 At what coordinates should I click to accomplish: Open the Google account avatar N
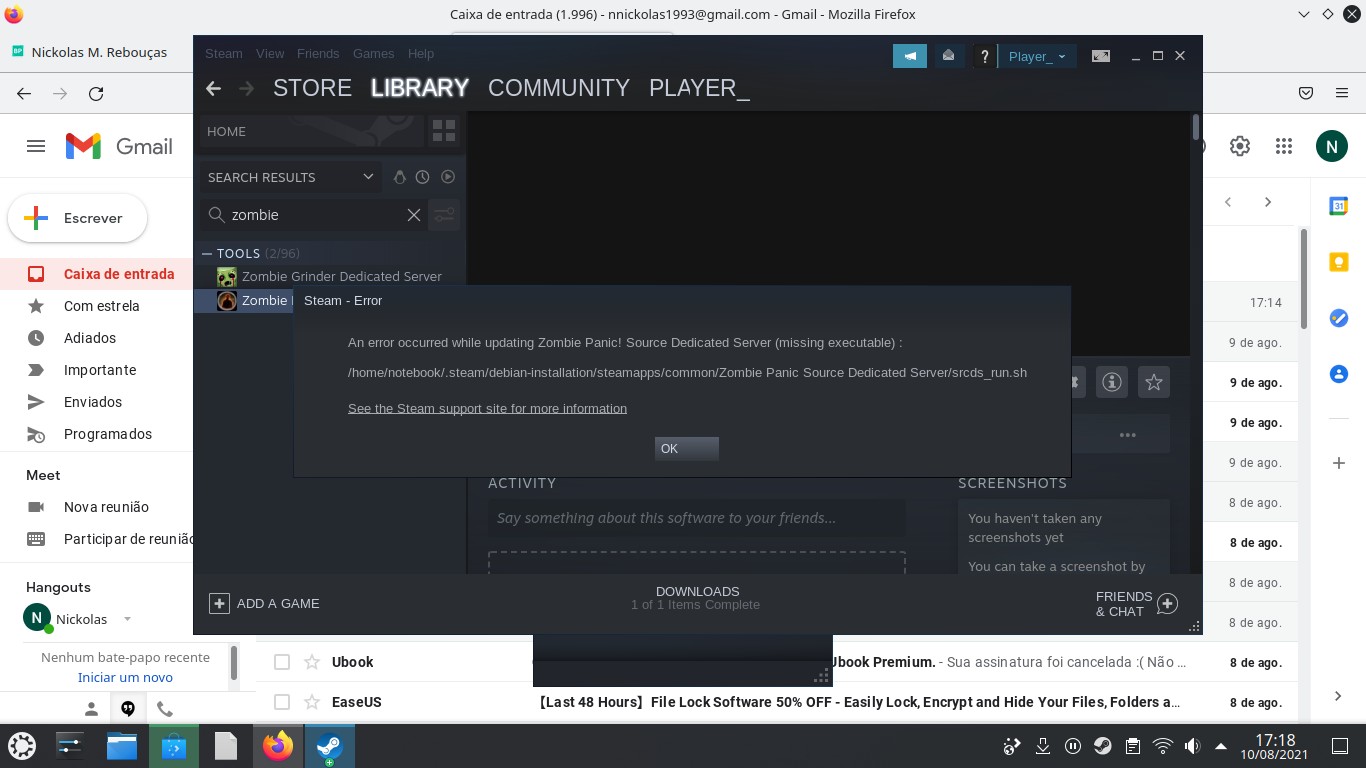(1331, 146)
